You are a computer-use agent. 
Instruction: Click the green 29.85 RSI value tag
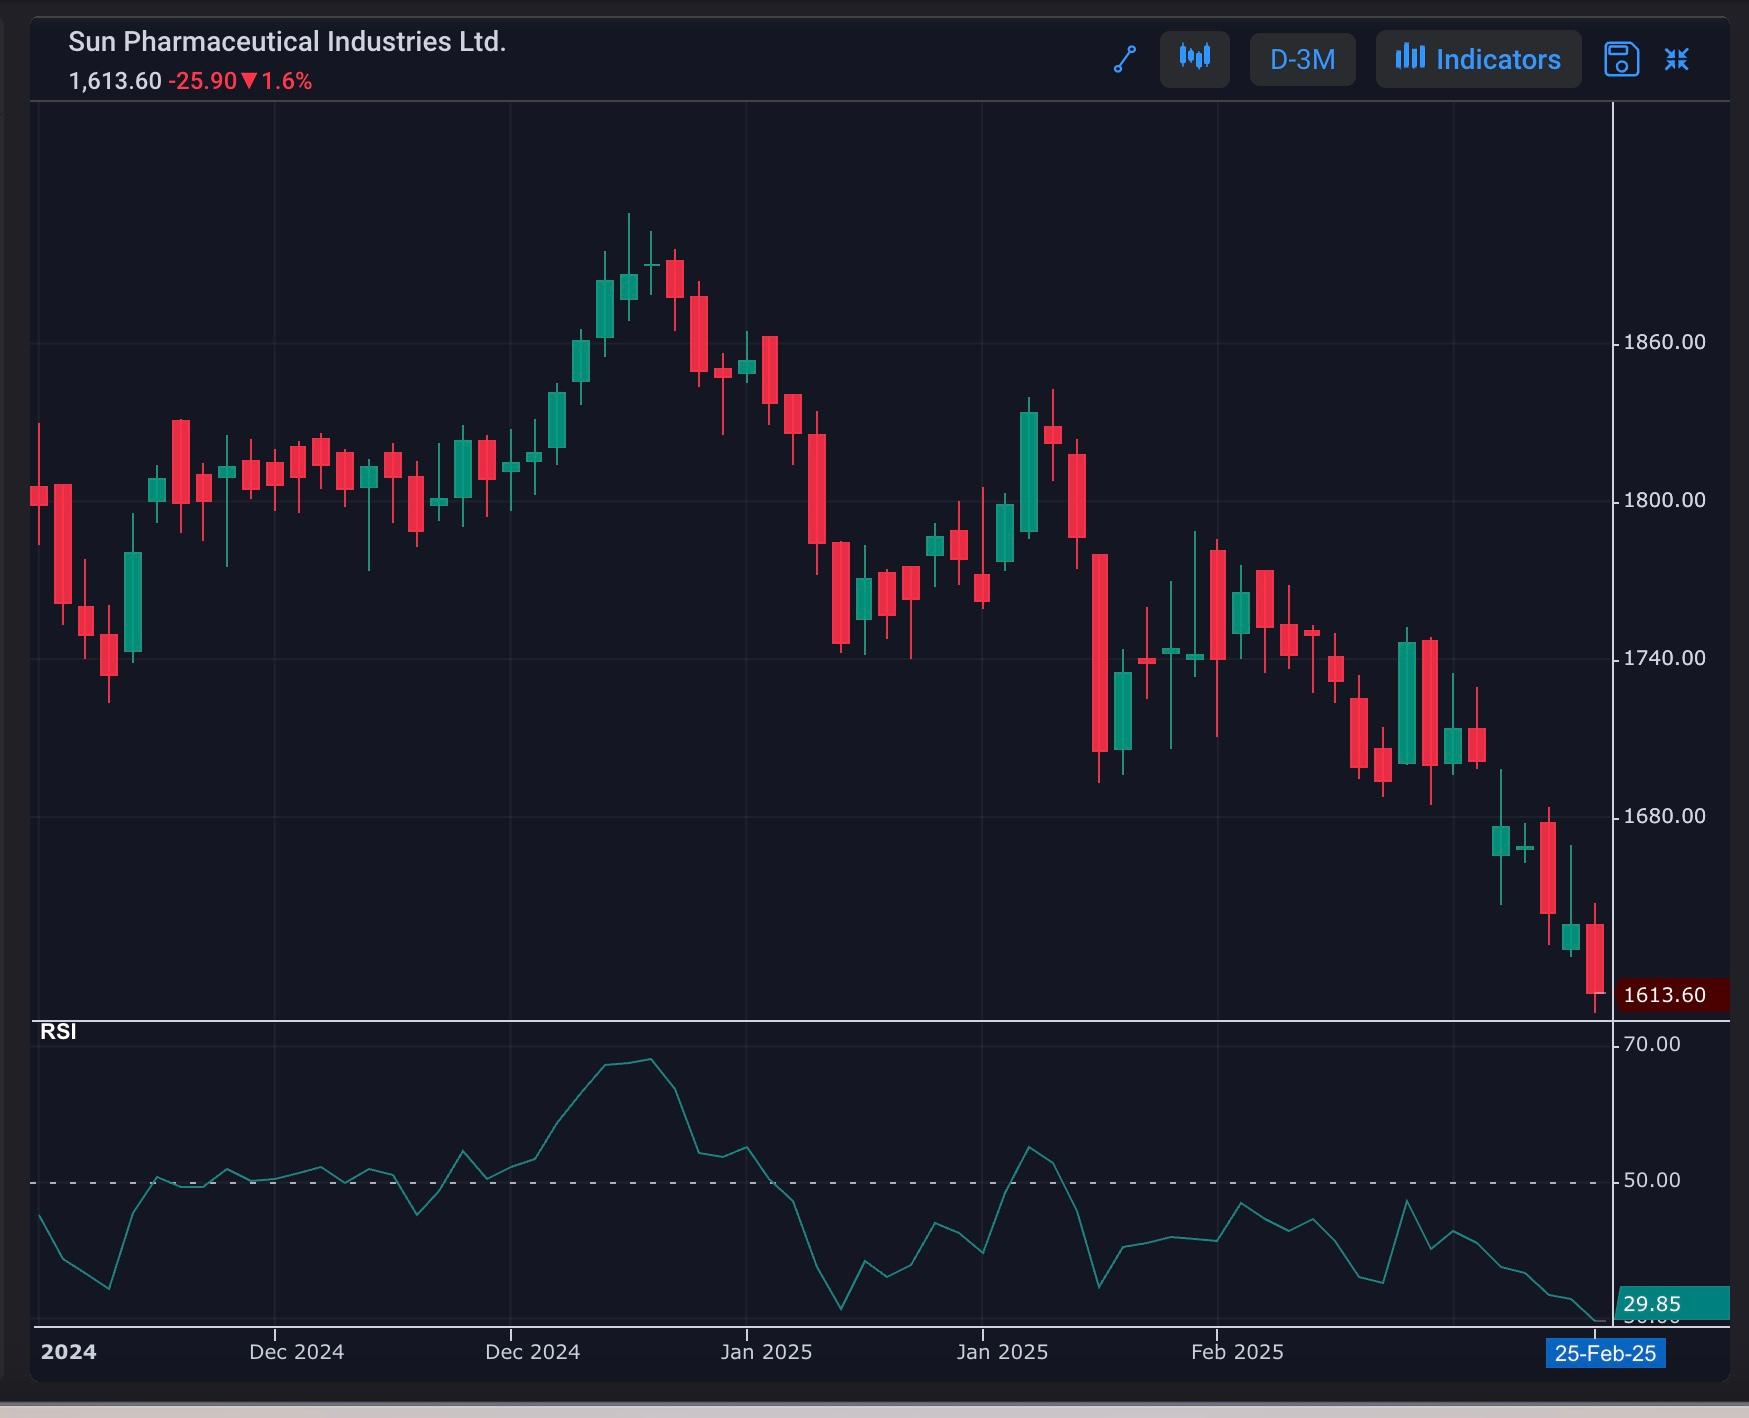[x=1671, y=1304]
